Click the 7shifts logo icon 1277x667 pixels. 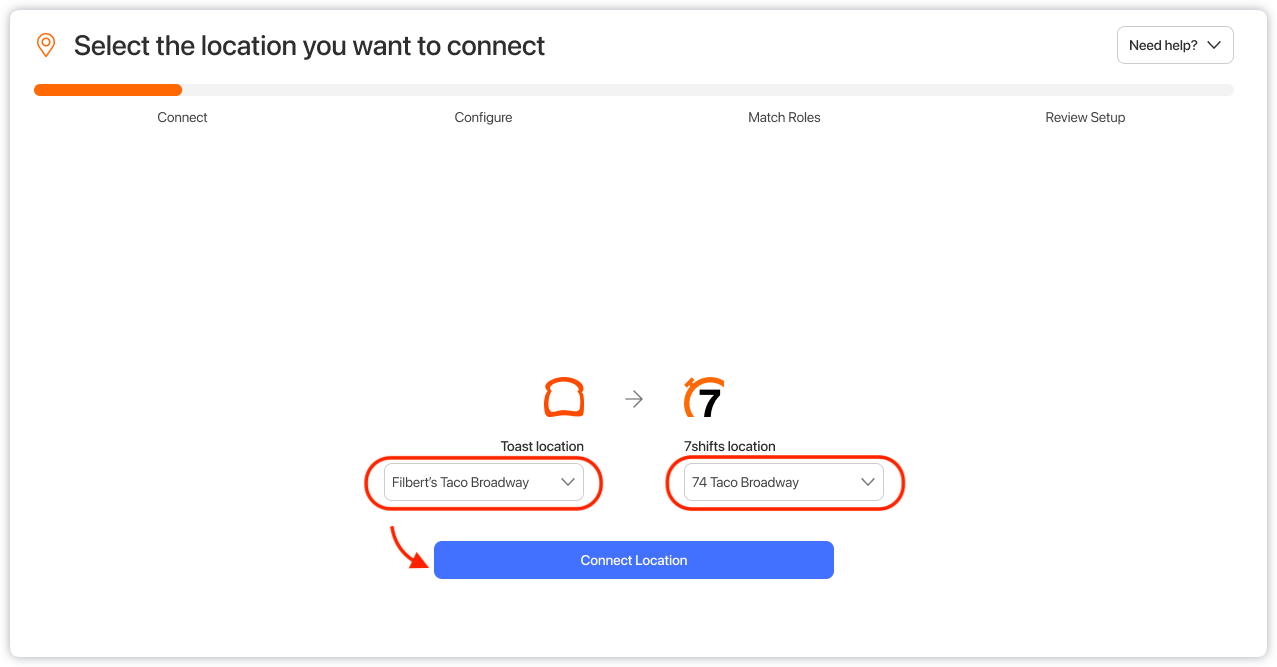(704, 398)
